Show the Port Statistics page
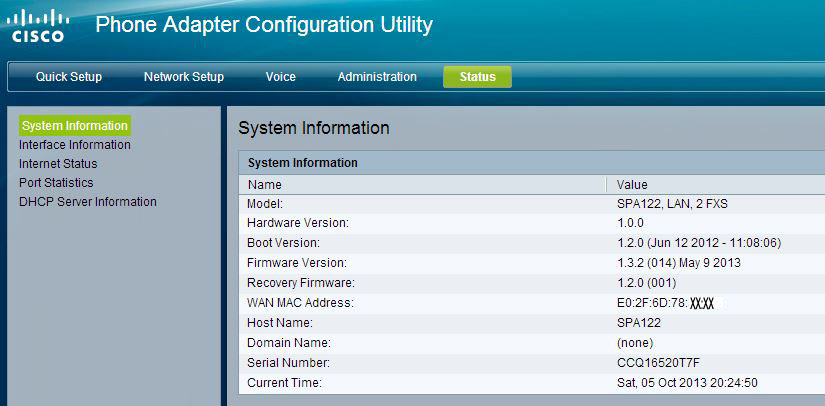825x406 pixels. [56, 183]
